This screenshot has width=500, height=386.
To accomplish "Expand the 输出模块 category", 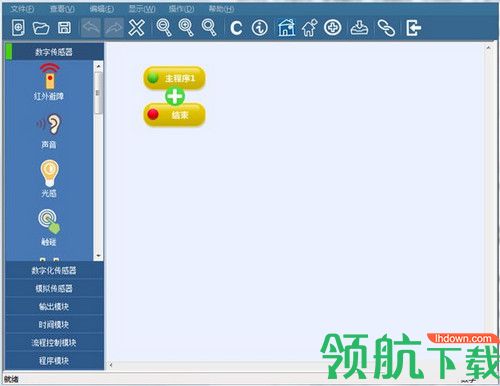I will point(54,306).
